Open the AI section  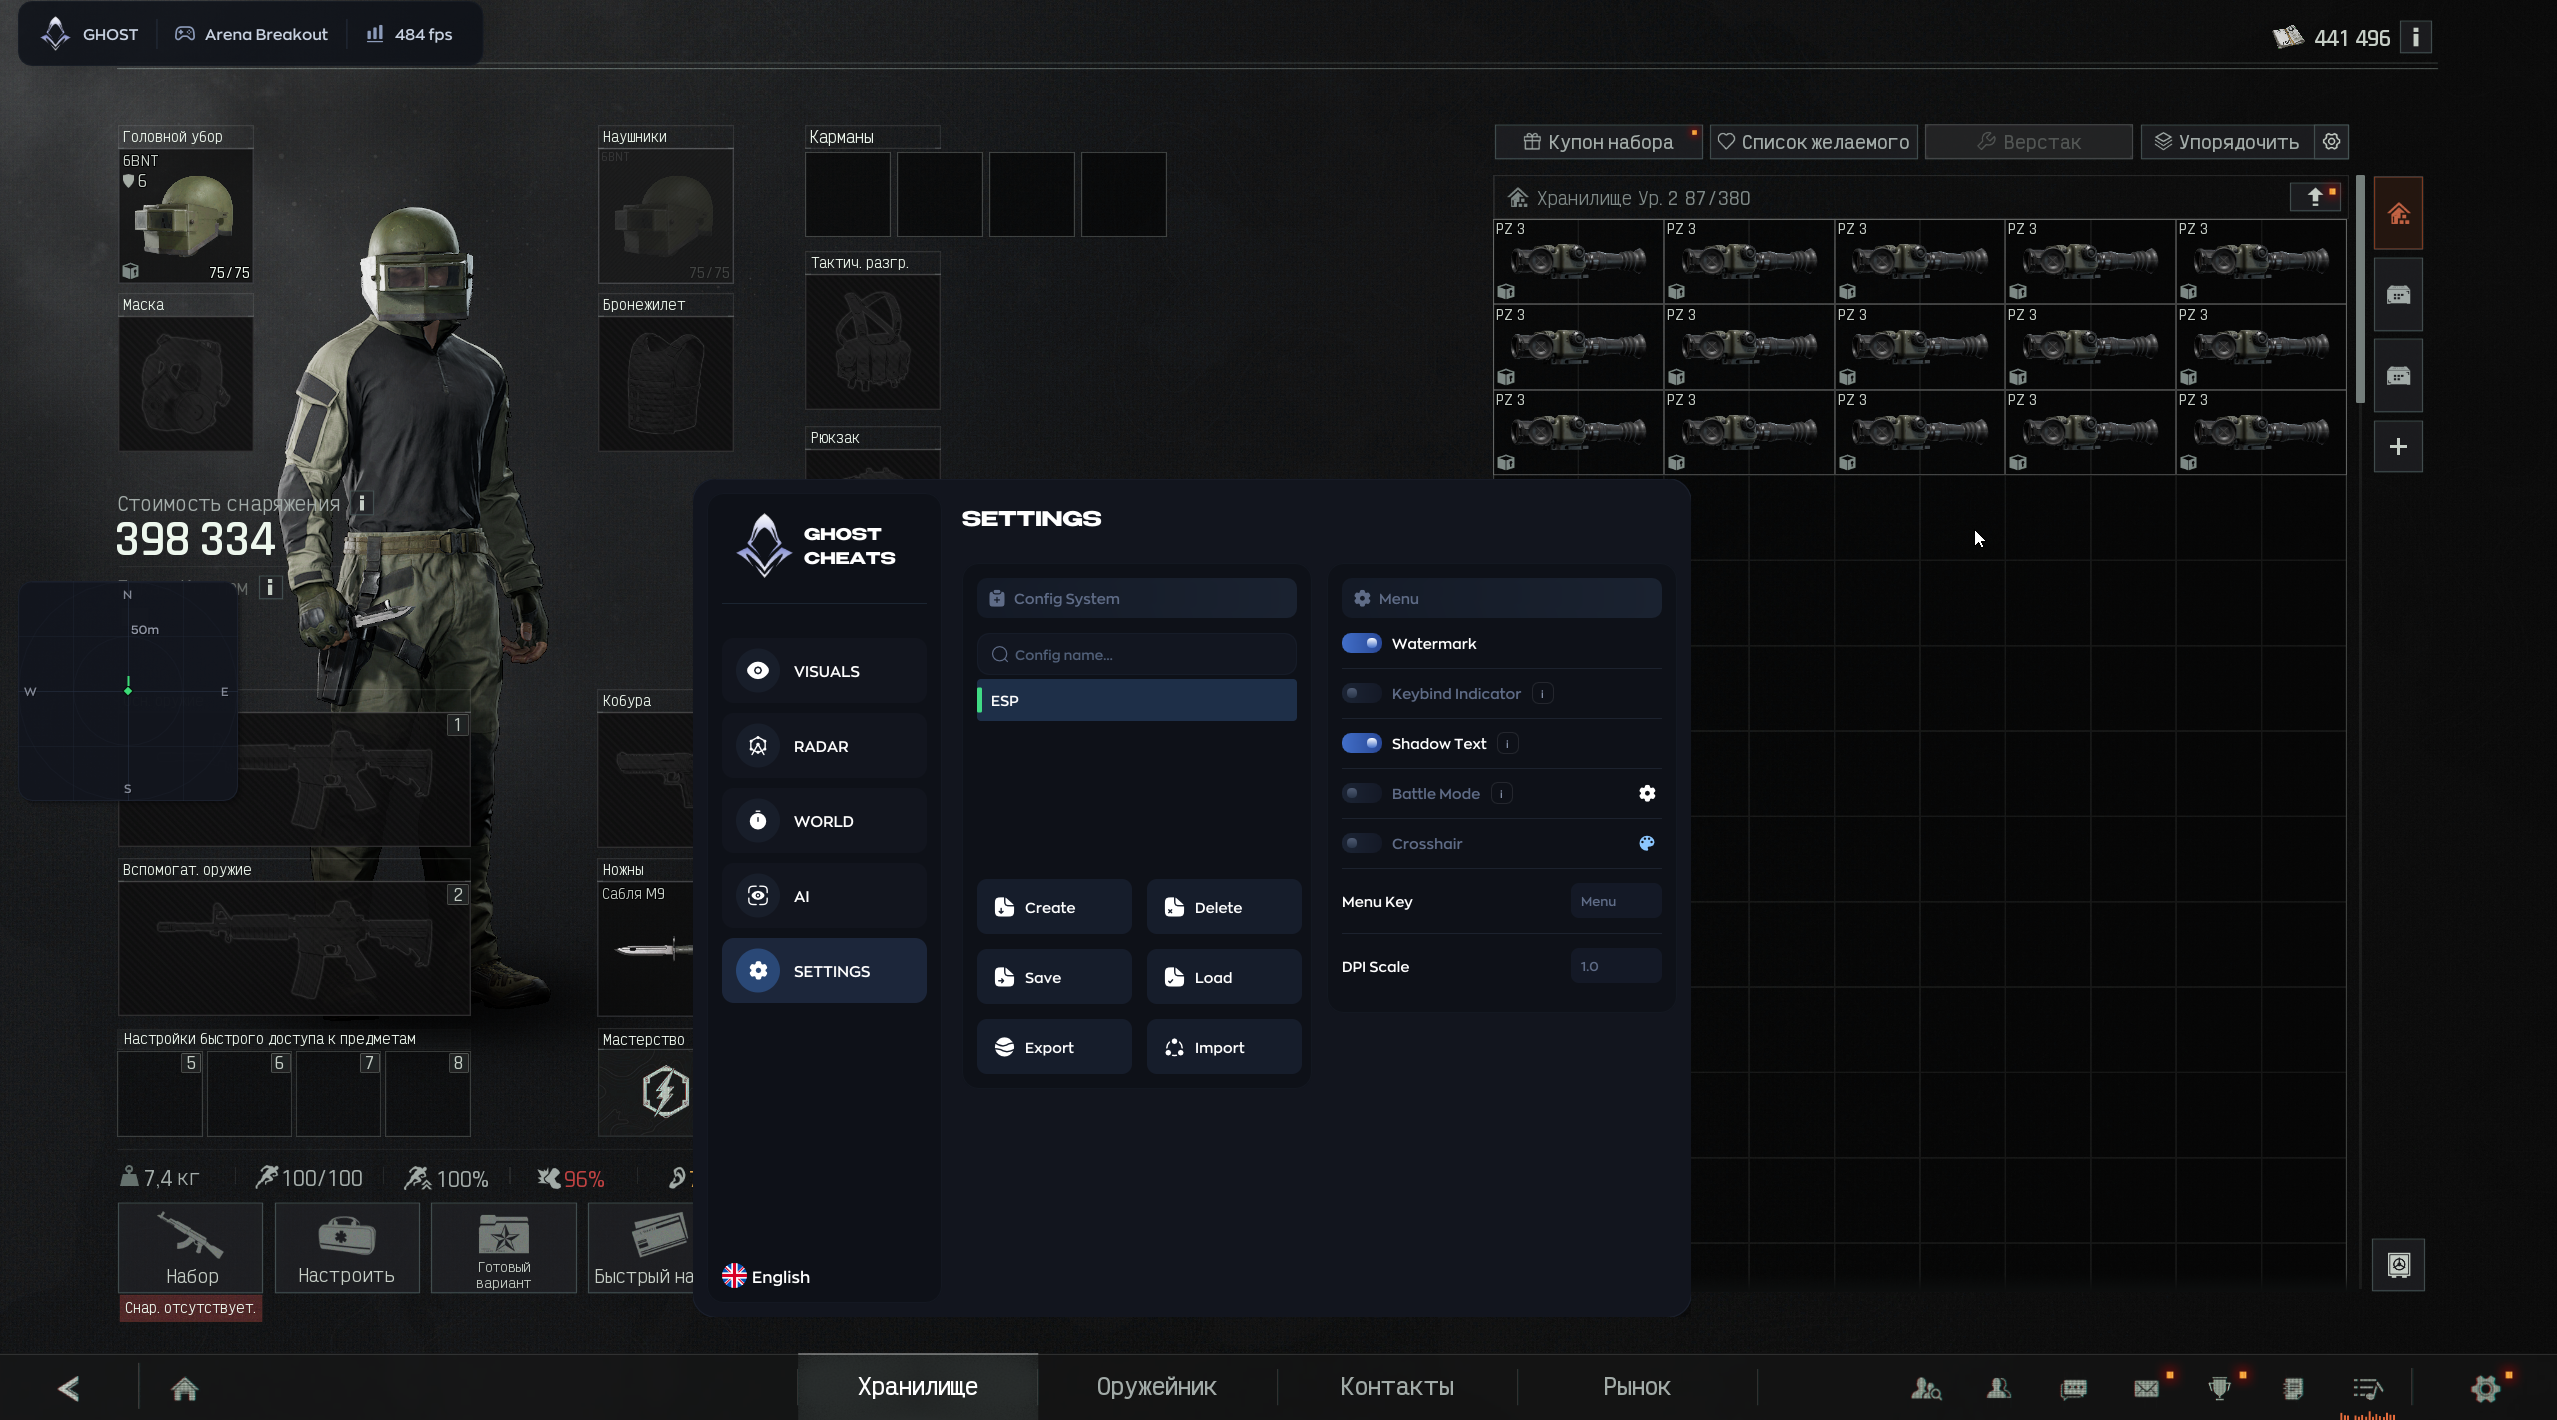[x=824, y=896]
